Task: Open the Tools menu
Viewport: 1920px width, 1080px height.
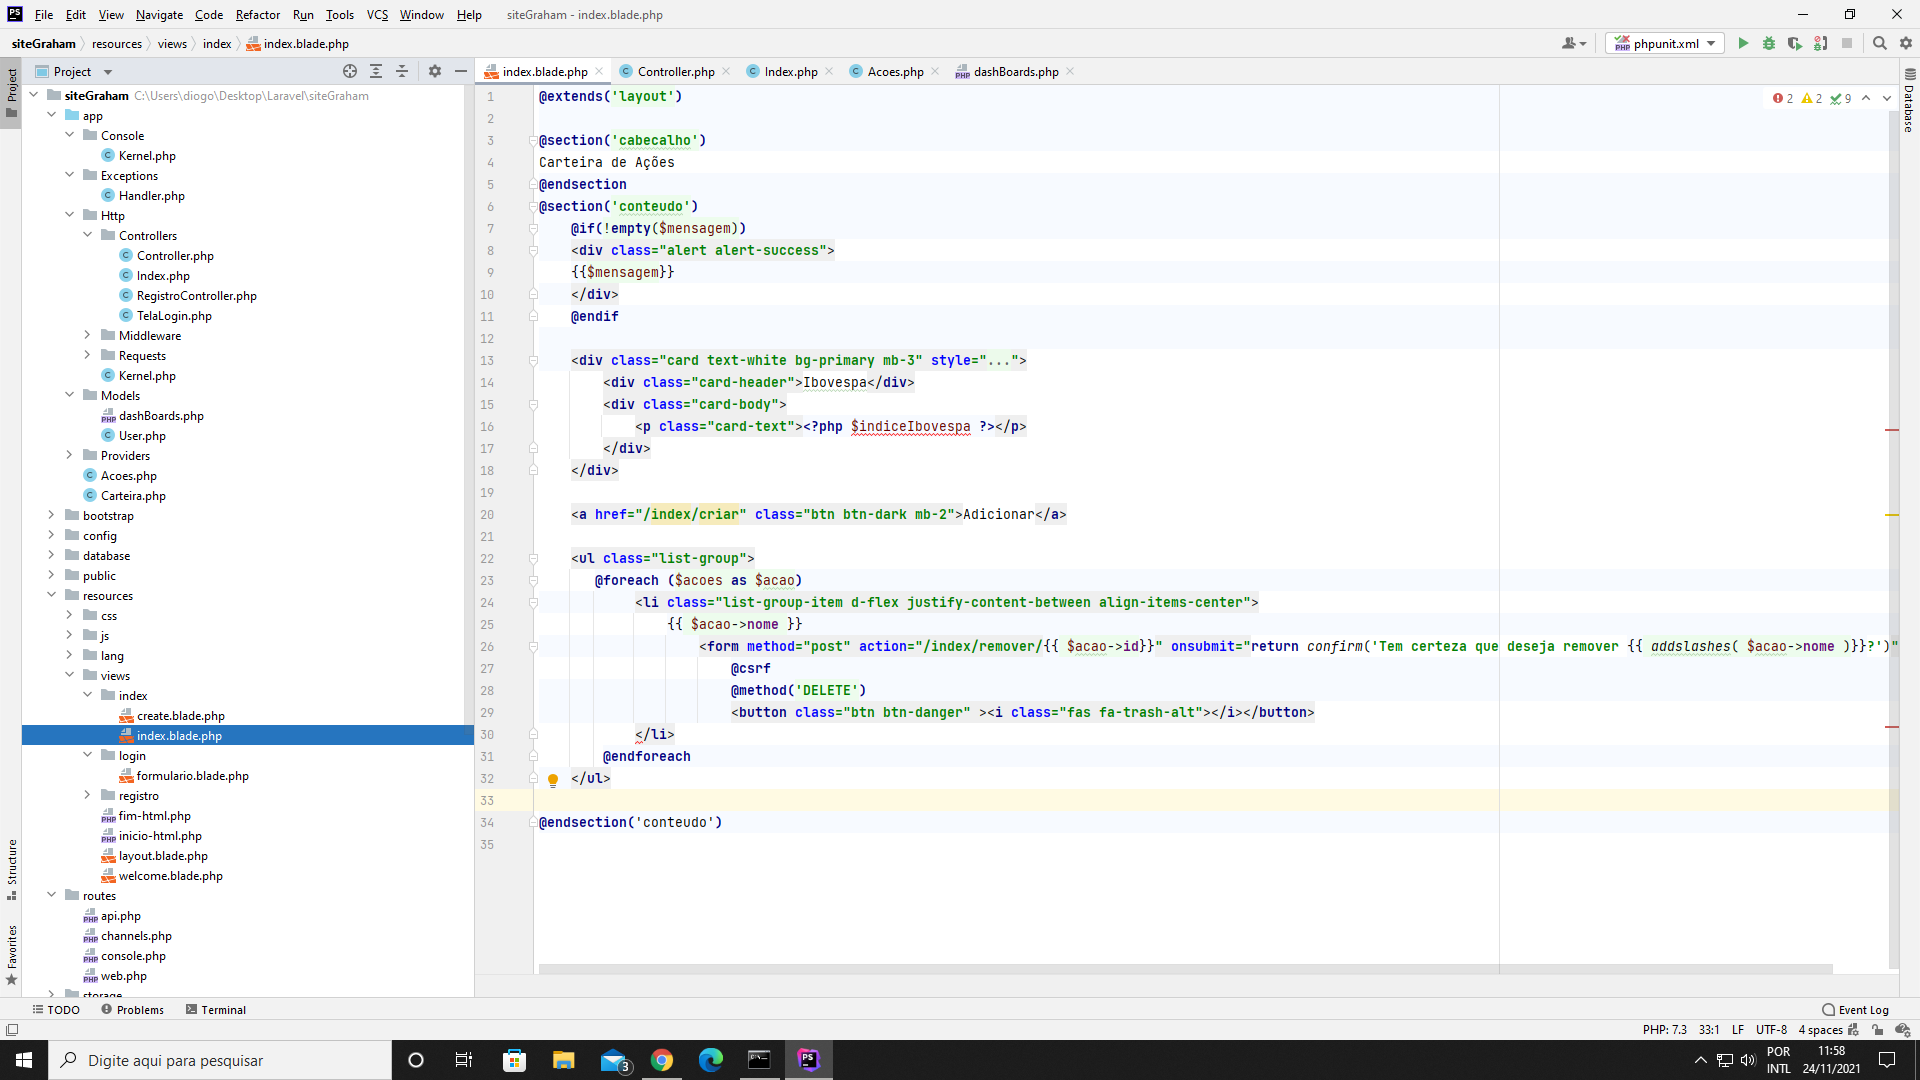Action: [x=340, y=15]
